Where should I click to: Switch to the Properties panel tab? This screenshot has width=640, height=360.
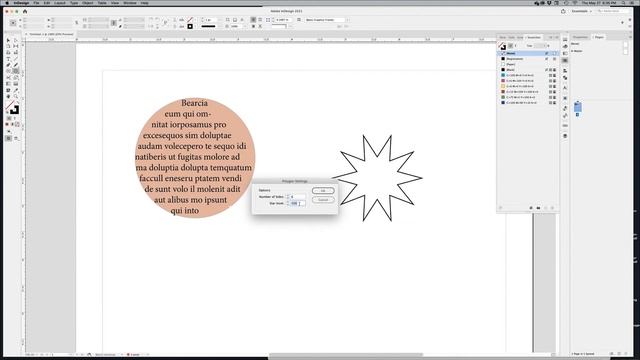[x=580, y=37]
